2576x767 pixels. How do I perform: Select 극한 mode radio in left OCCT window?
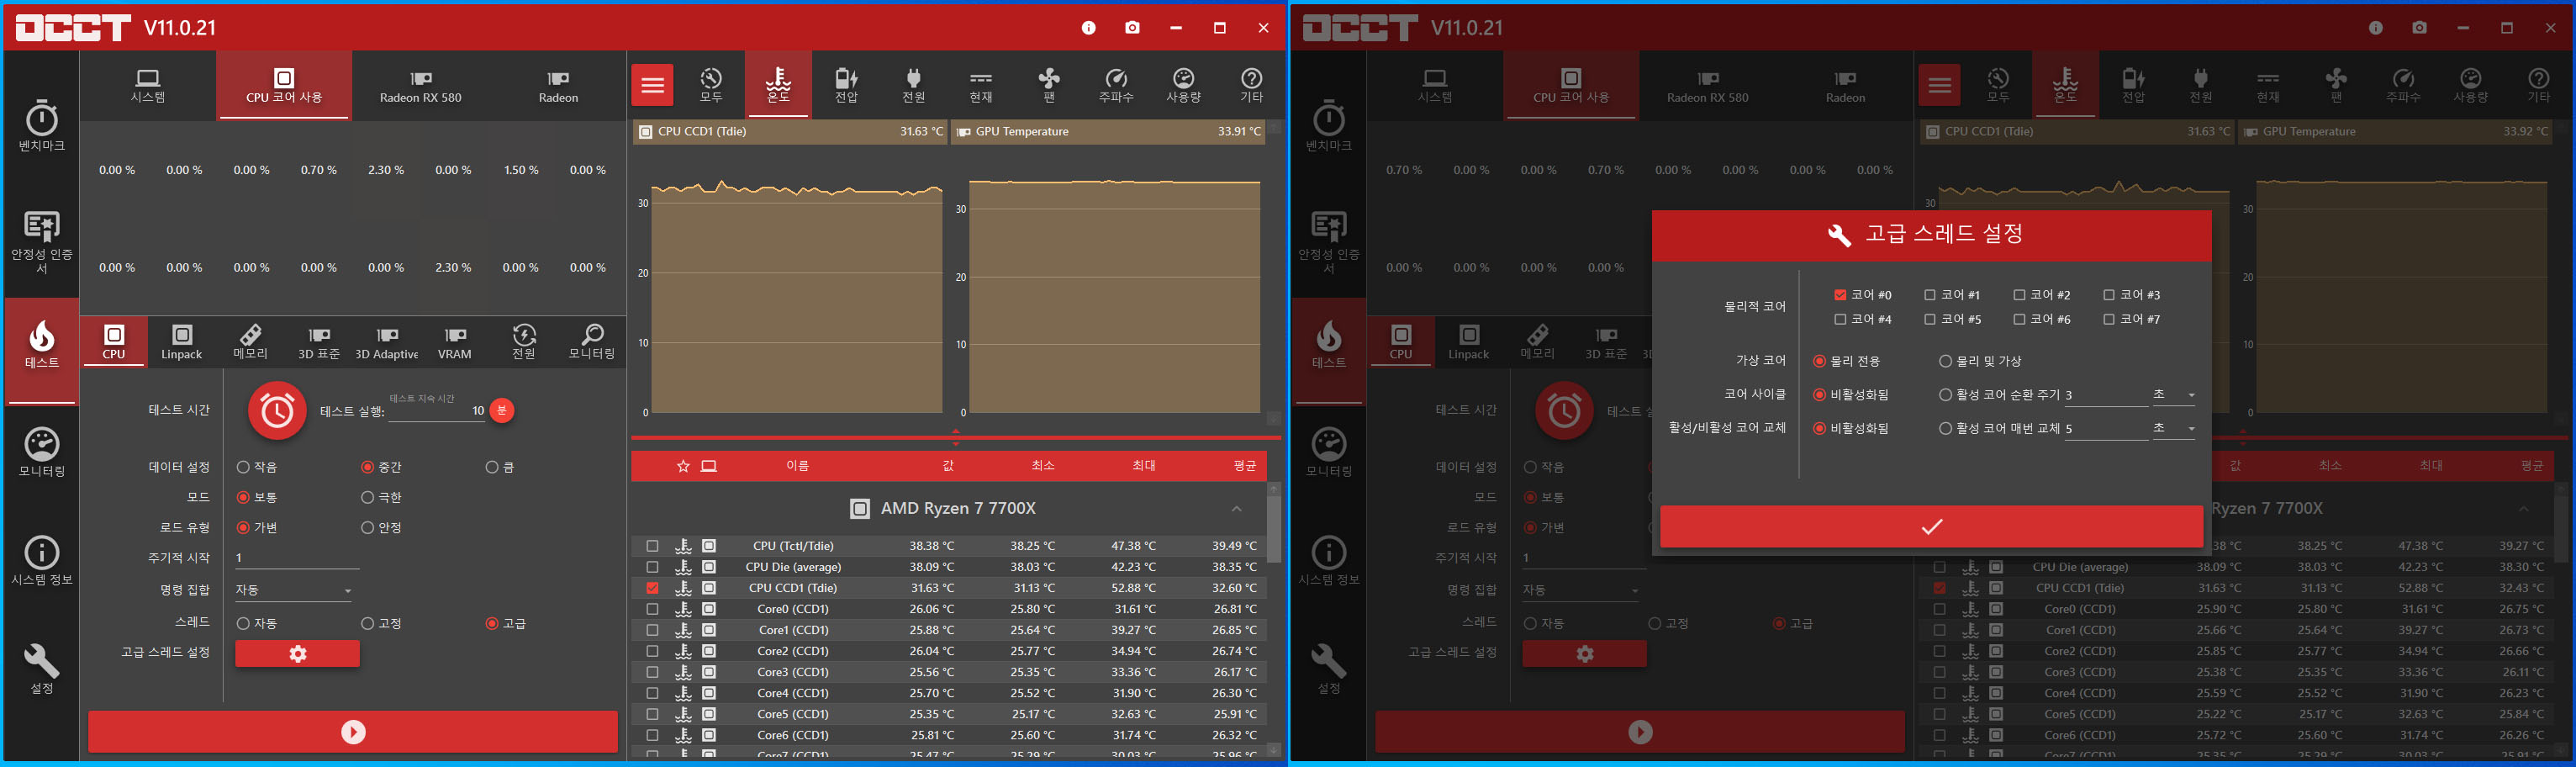pos(367,497)
